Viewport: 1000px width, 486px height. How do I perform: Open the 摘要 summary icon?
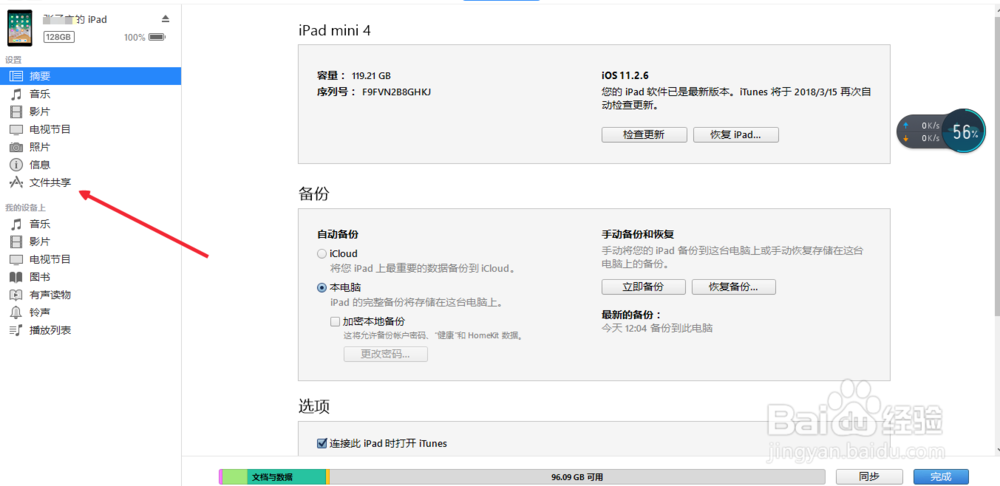17,76
